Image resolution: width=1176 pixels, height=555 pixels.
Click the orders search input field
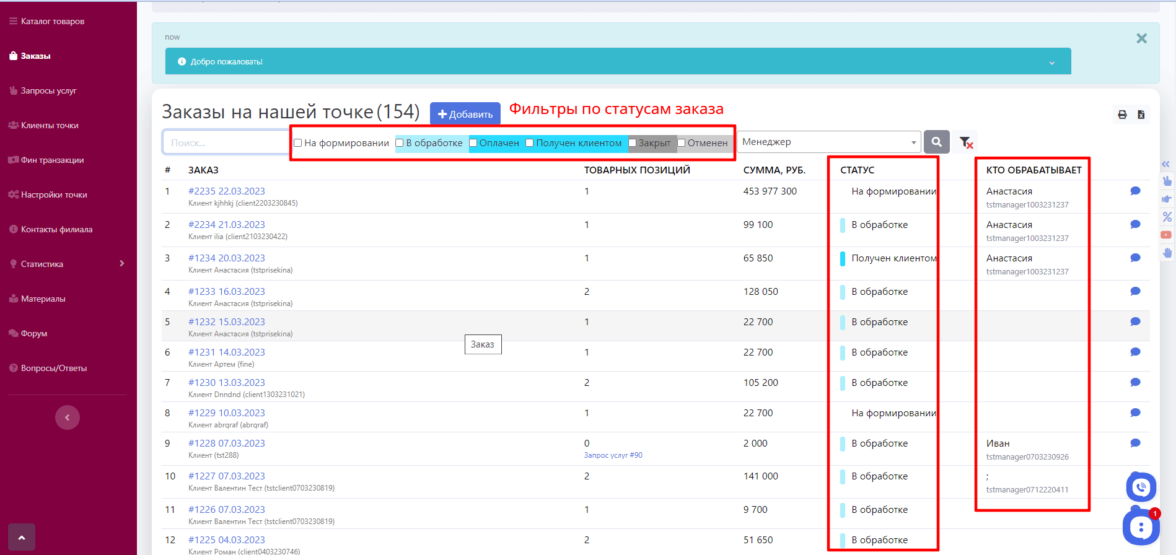pyautogui.click(x=226, y=143)
